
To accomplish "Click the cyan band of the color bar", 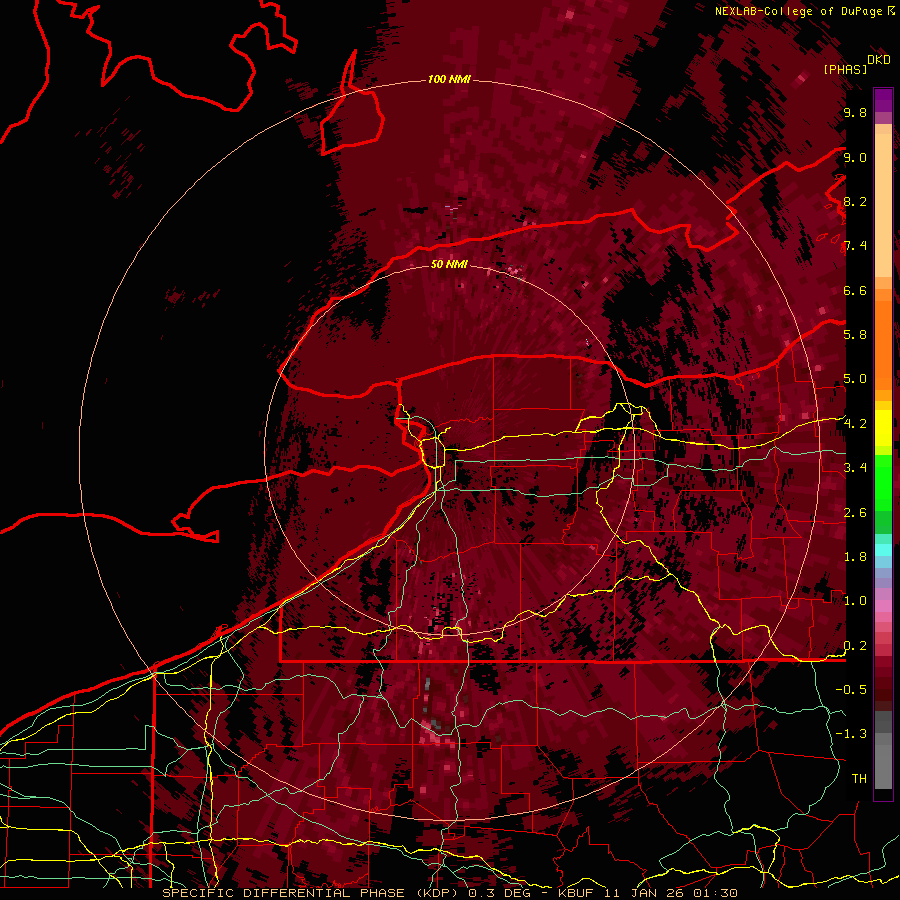I will [883, 550].
